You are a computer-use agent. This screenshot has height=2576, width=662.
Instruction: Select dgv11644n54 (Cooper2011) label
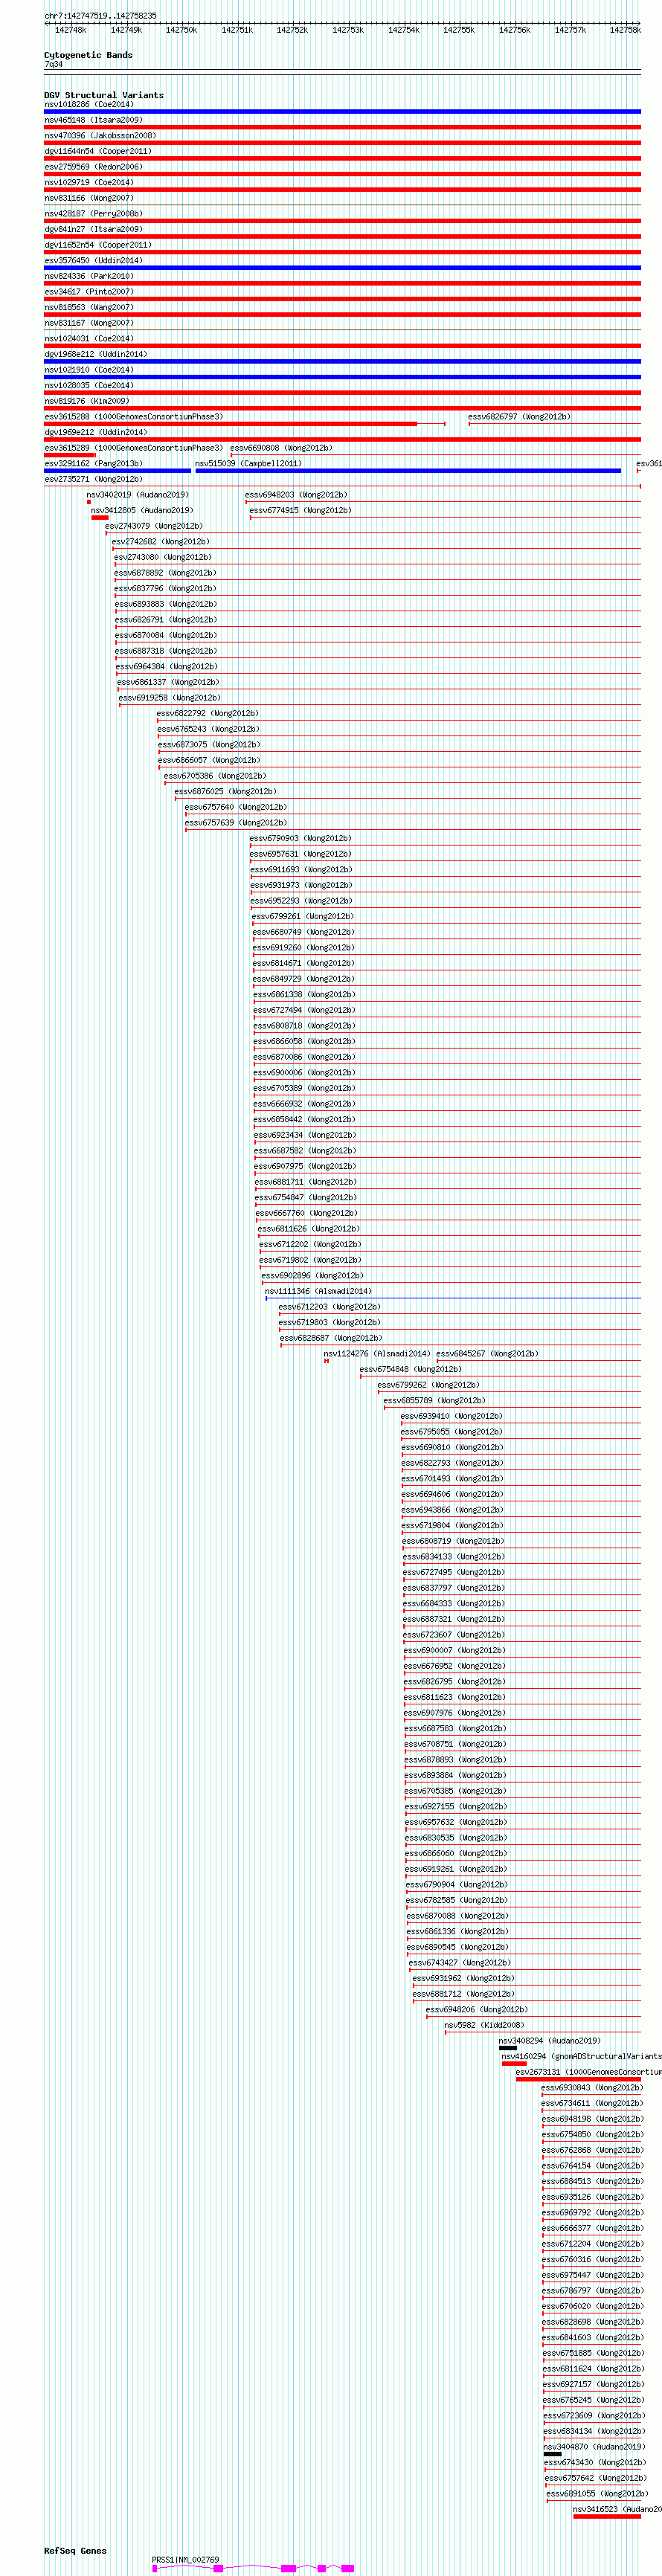(x=98, y=151)
